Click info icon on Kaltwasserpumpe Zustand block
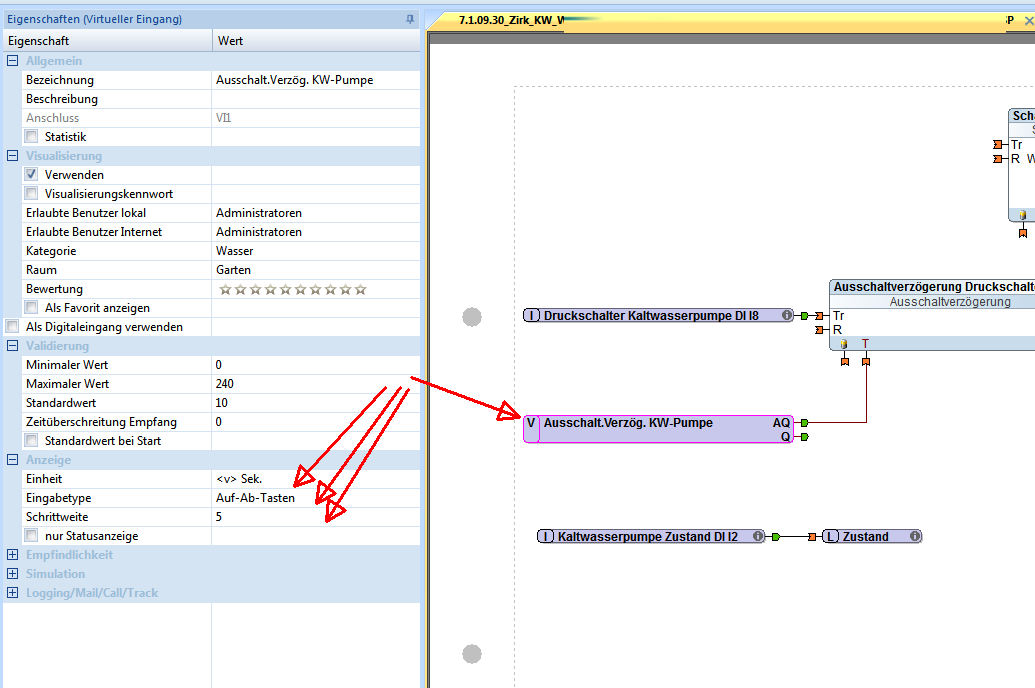This screenshot has width=1035, height=688. click(758, 536)
